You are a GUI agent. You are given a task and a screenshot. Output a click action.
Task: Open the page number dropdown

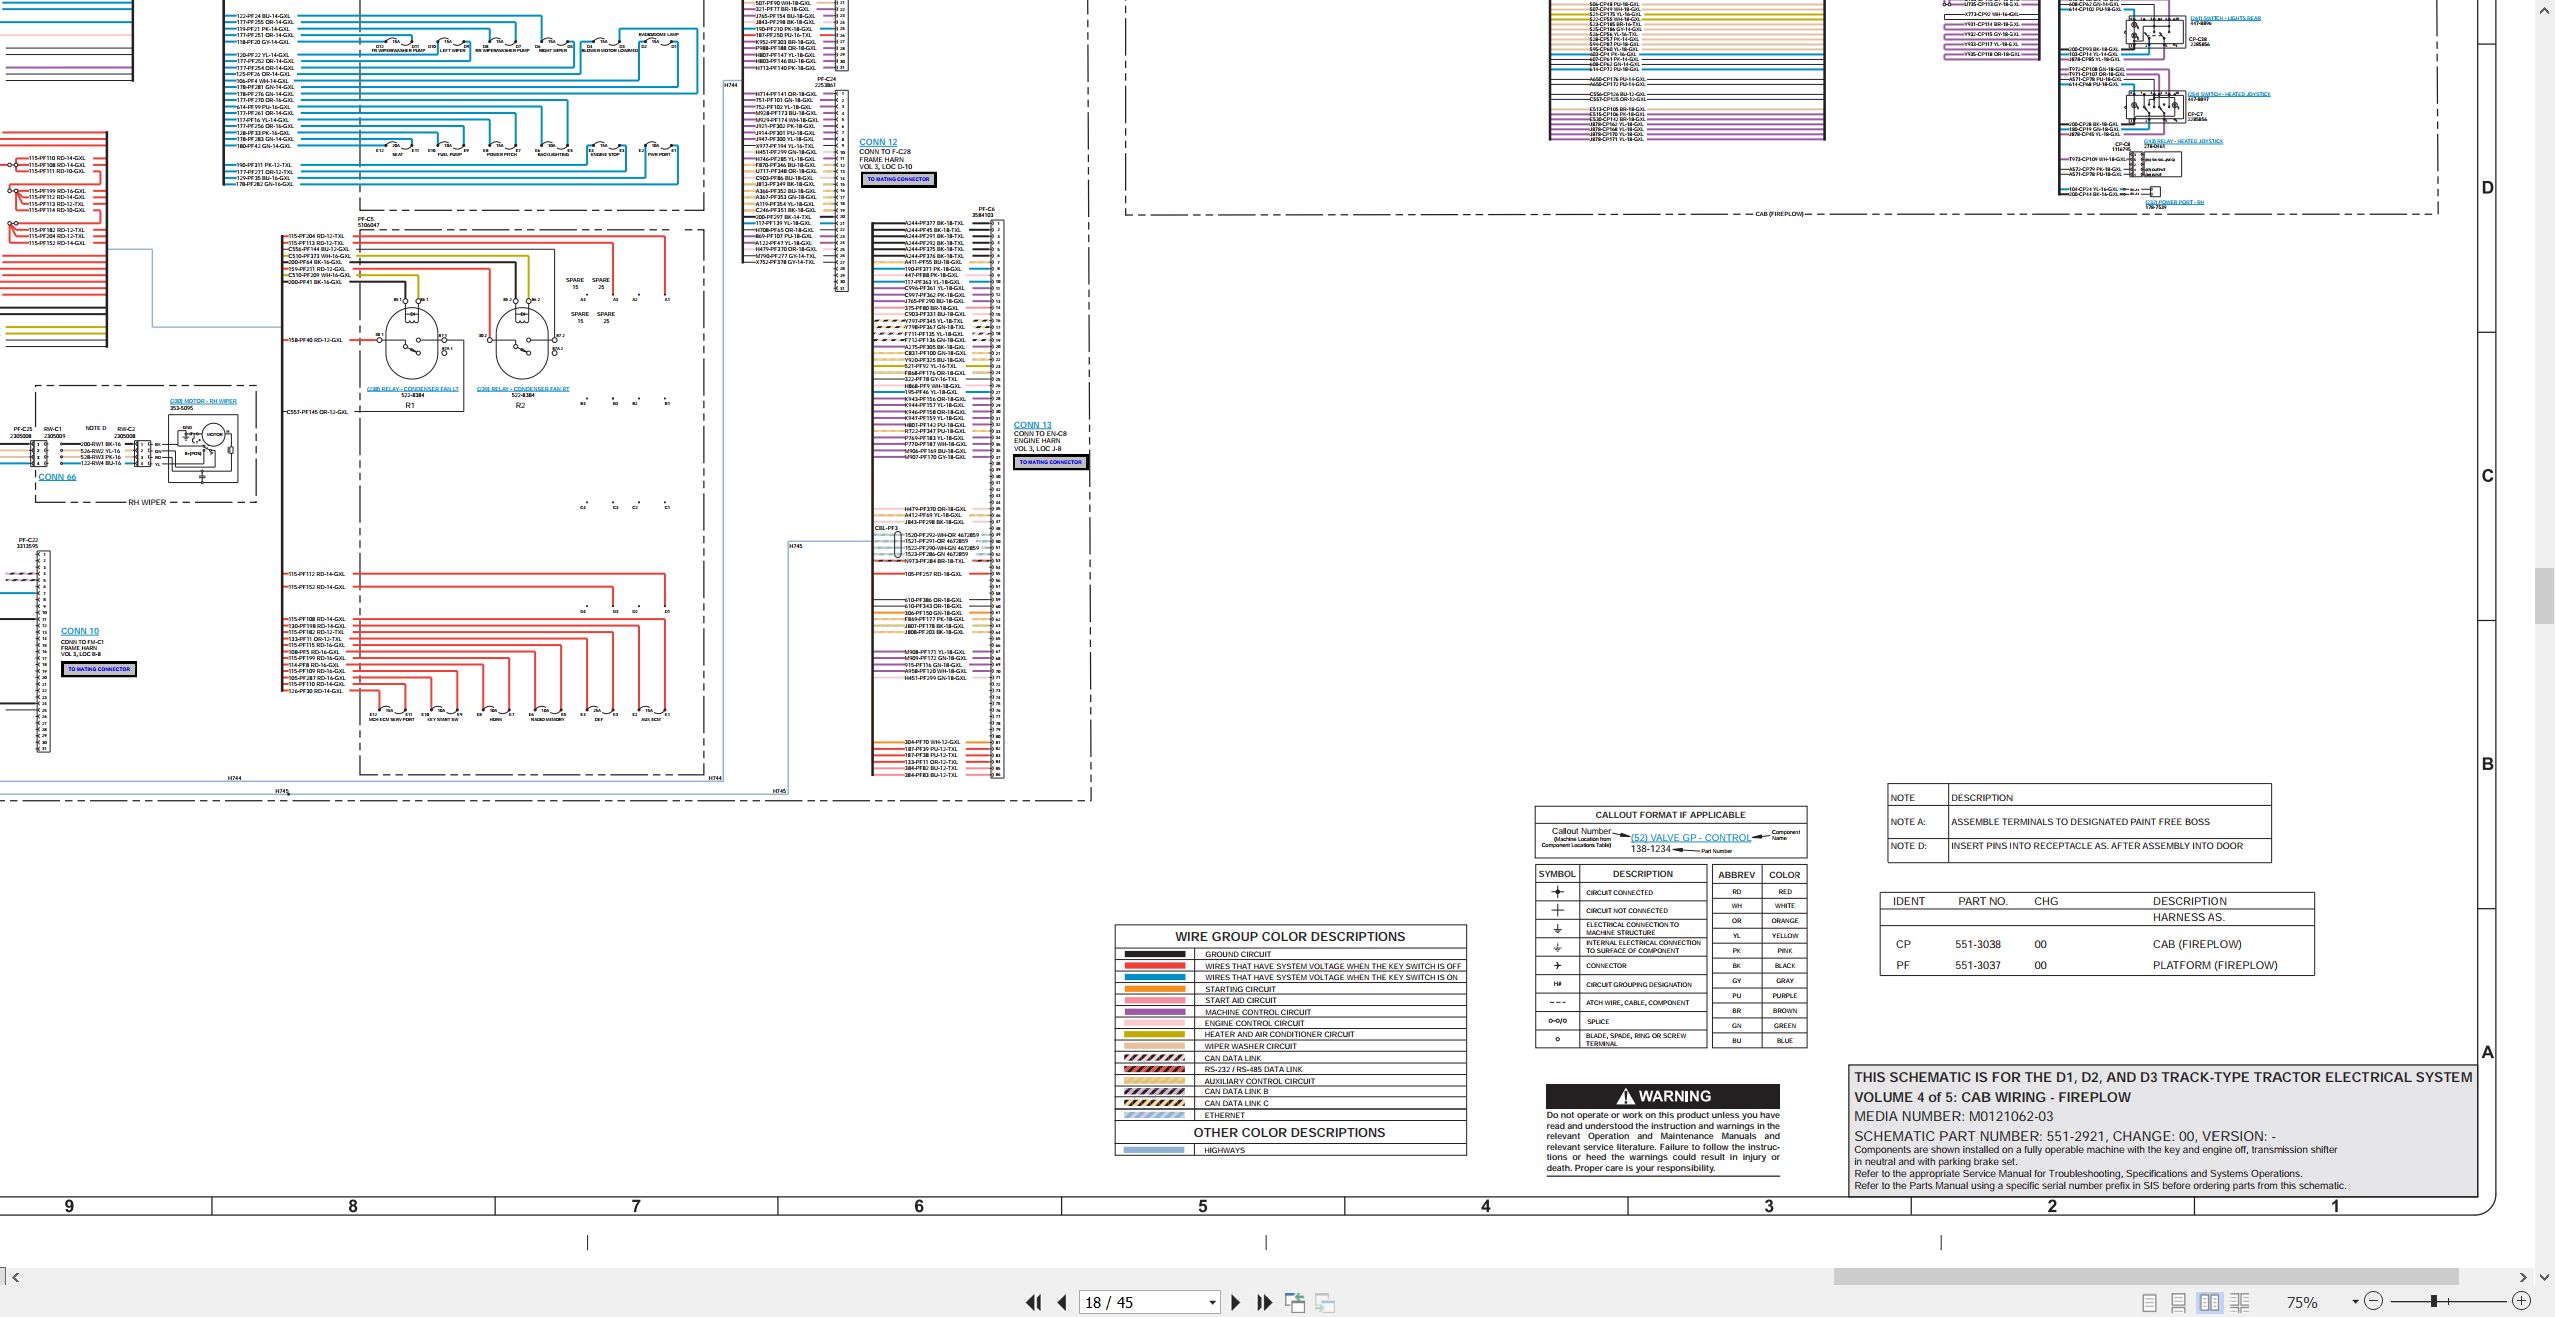tap(1212, 1303)
